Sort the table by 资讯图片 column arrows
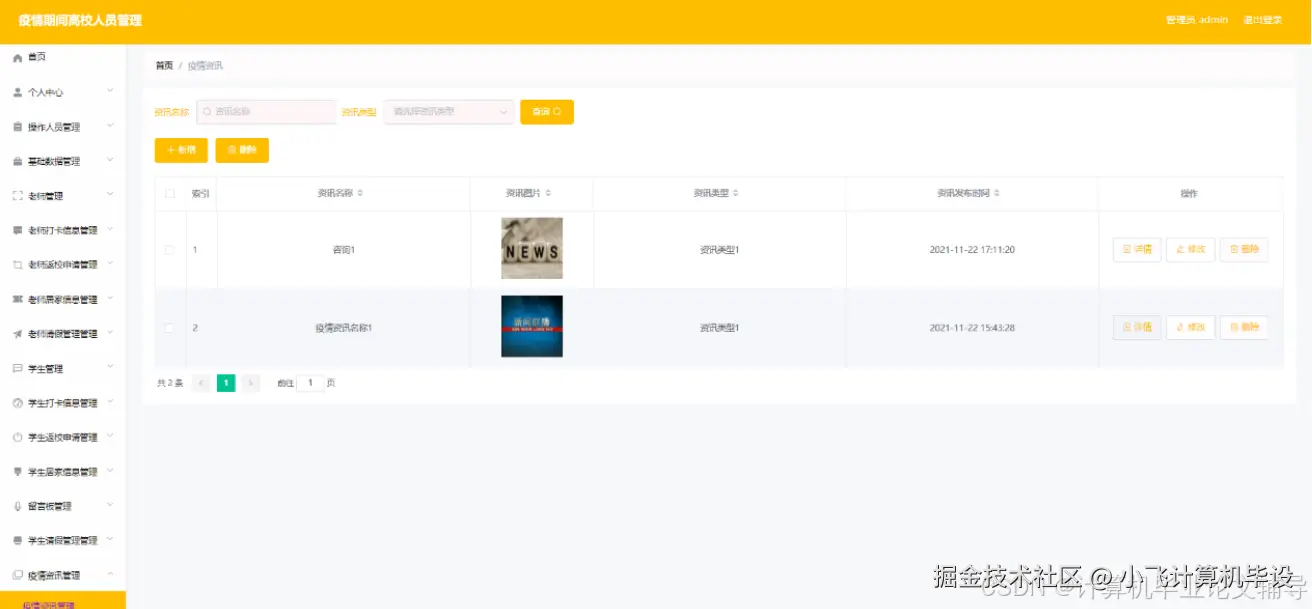The image size is (1312, 609). point(548,193)
